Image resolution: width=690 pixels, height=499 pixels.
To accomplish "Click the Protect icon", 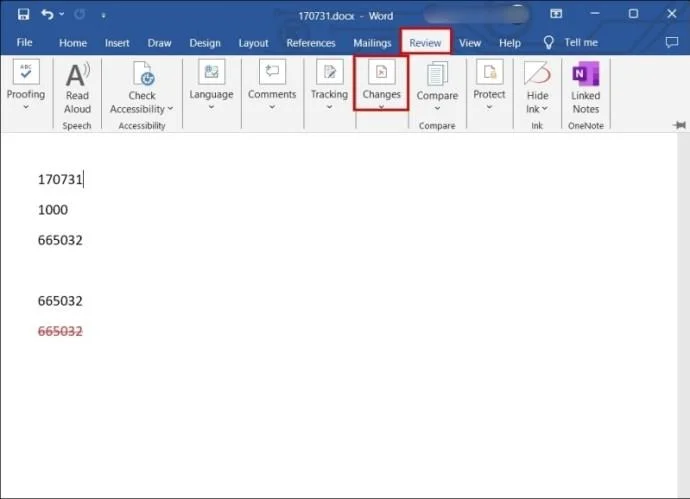I will click(x=489, y=71).
